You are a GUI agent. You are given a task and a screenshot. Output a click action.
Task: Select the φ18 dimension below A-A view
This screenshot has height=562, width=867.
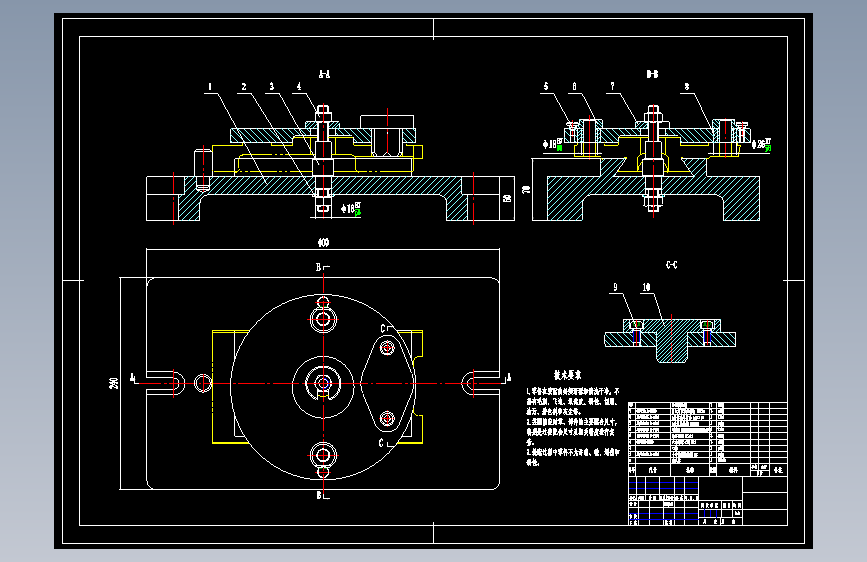[x=351, y=209]
